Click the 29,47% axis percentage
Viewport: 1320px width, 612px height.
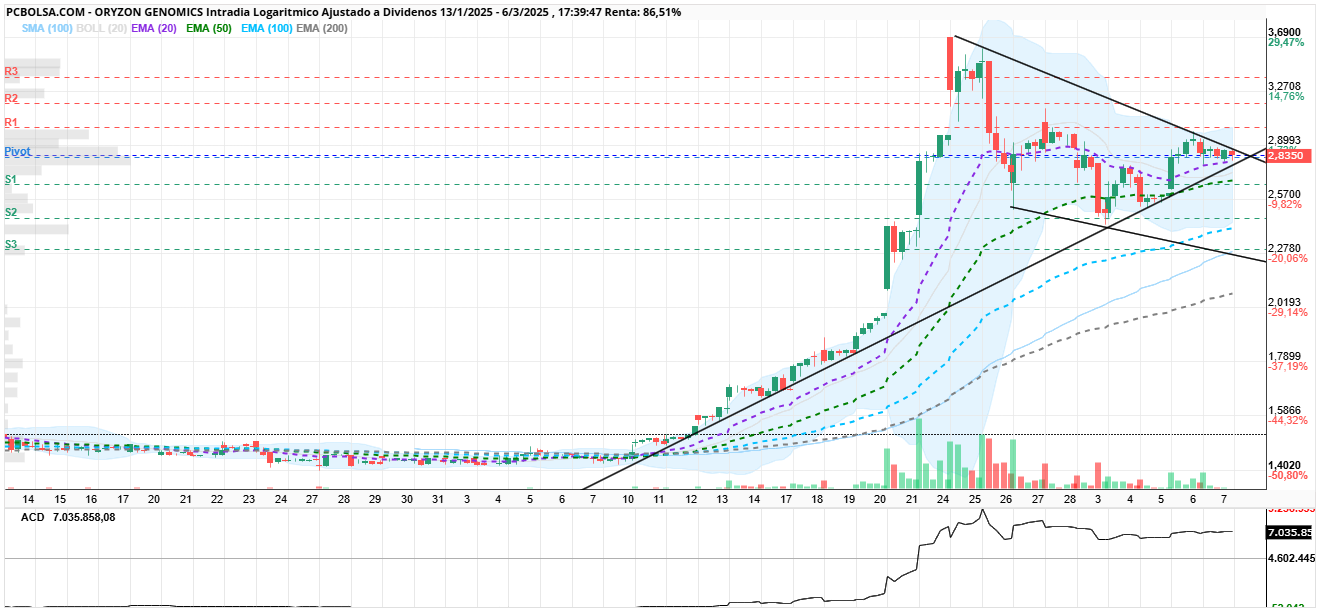point(1286,43)
